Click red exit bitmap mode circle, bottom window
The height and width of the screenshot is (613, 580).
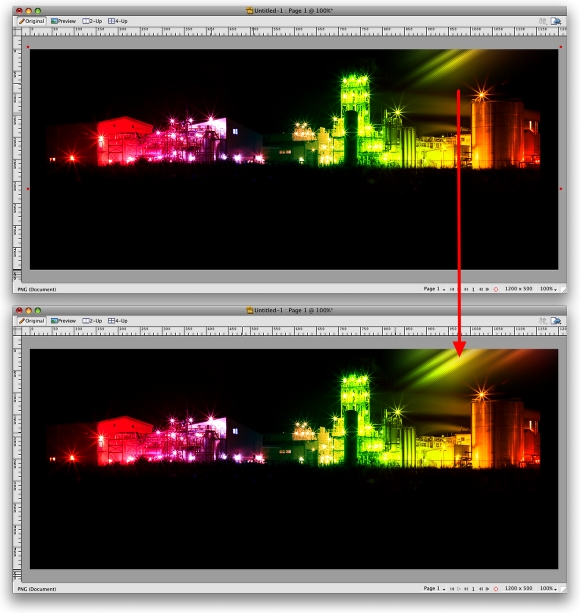496,589
